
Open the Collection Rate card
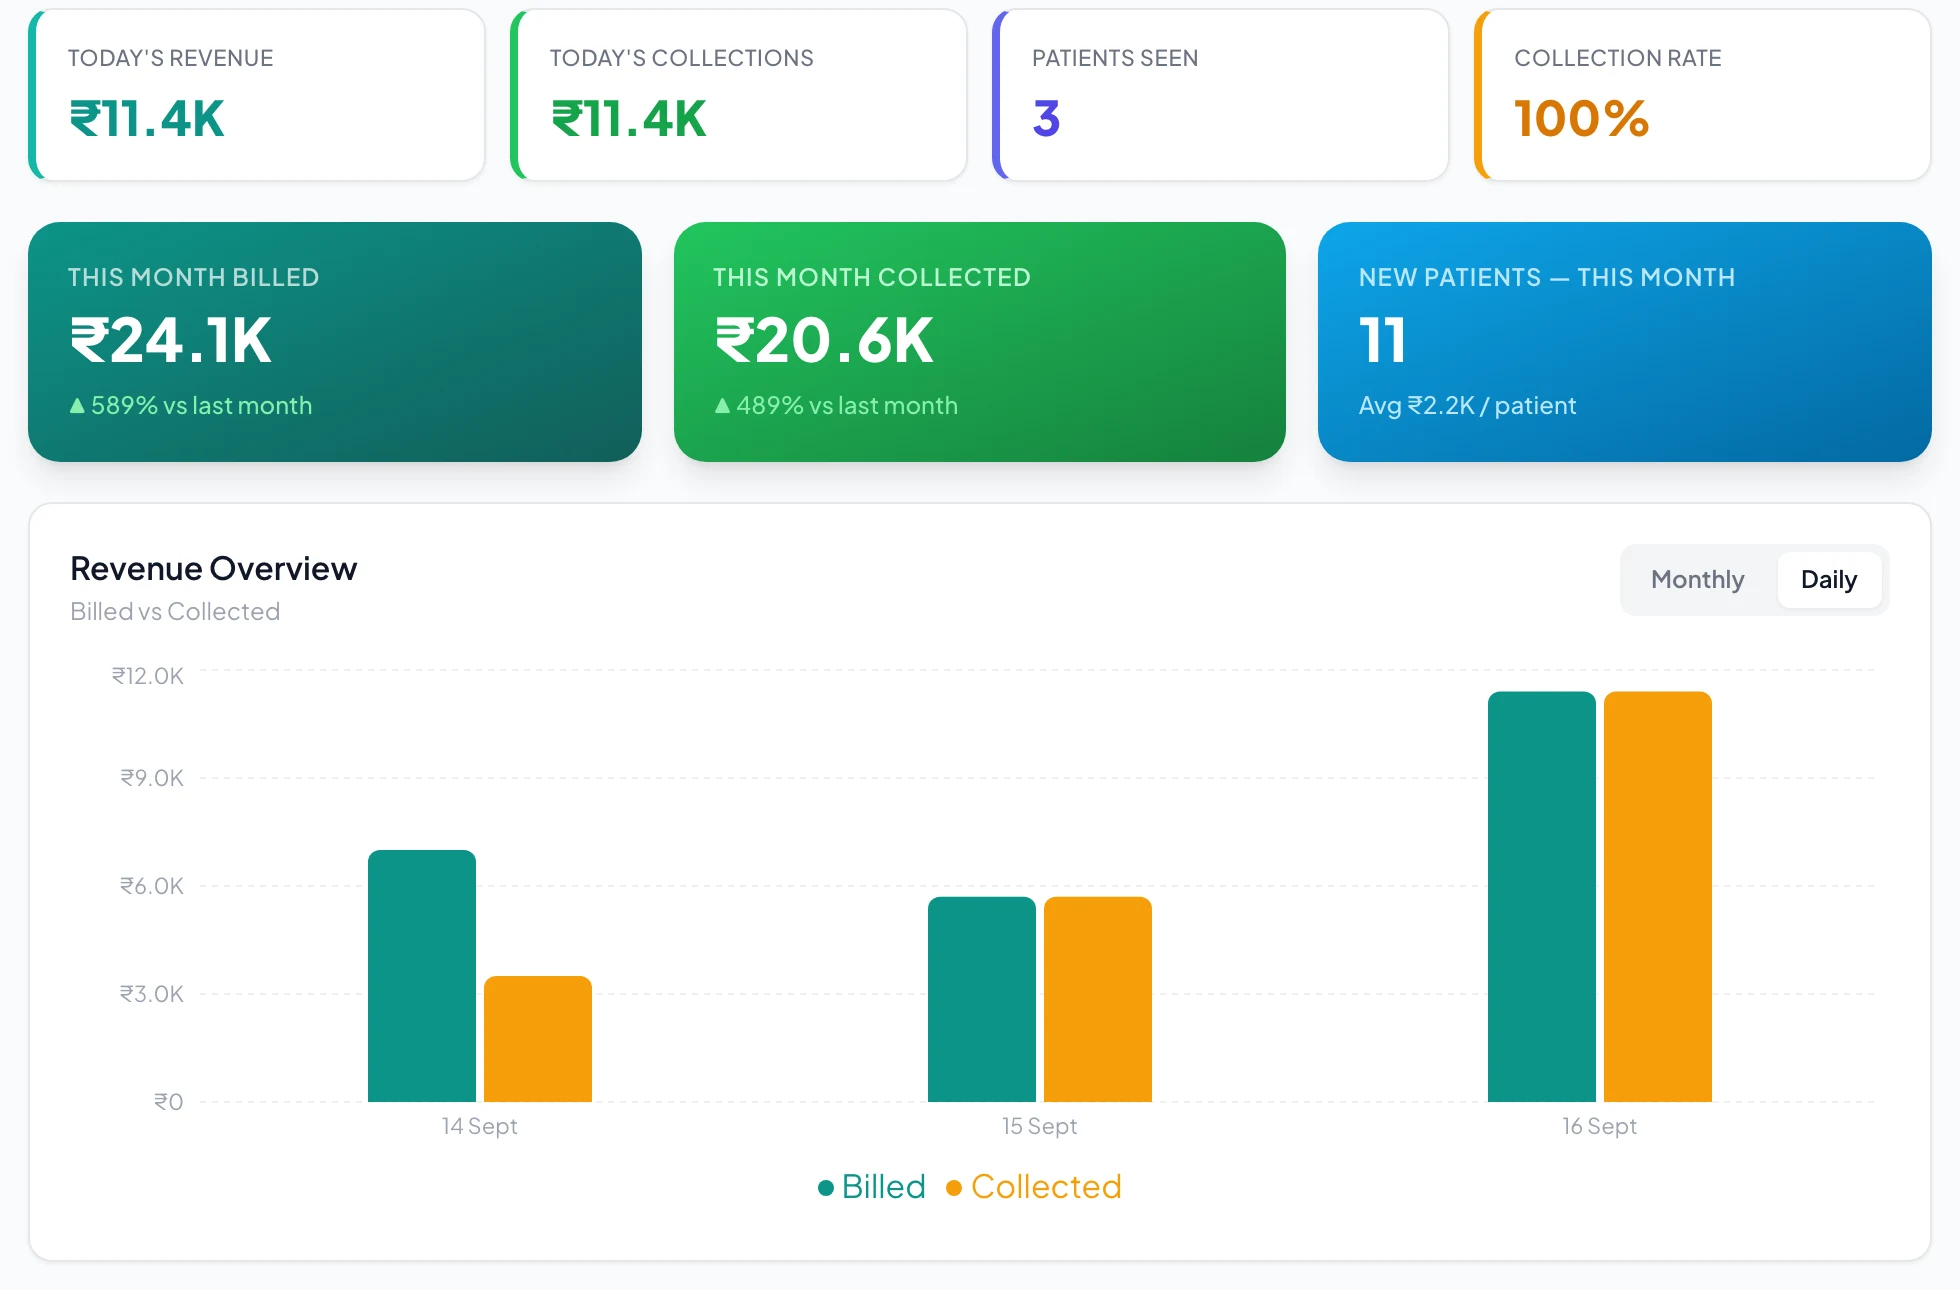pyautogui.click(x=1703, y=95)
